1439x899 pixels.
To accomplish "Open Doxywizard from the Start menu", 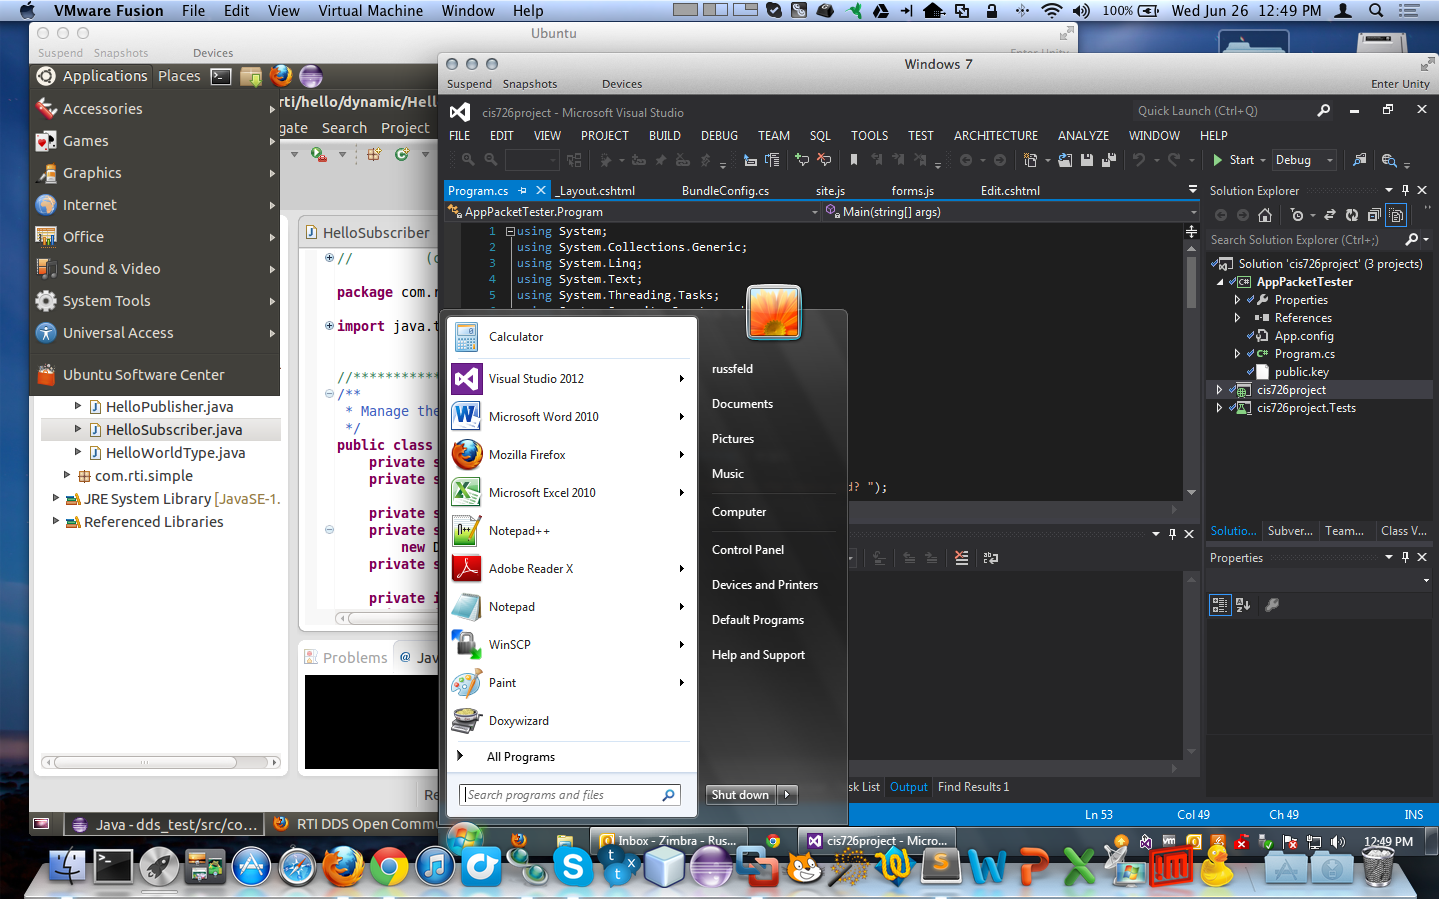I will [518, 721].
